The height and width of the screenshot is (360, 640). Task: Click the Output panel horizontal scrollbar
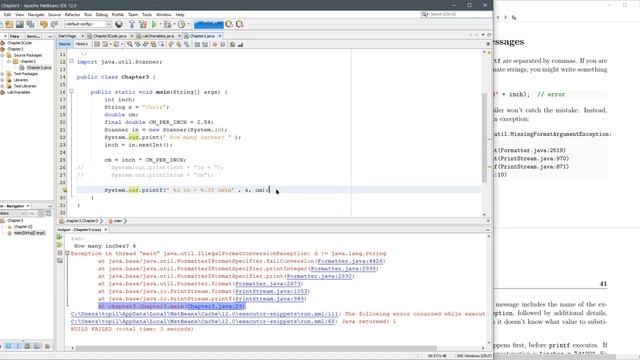pos(256,348)
